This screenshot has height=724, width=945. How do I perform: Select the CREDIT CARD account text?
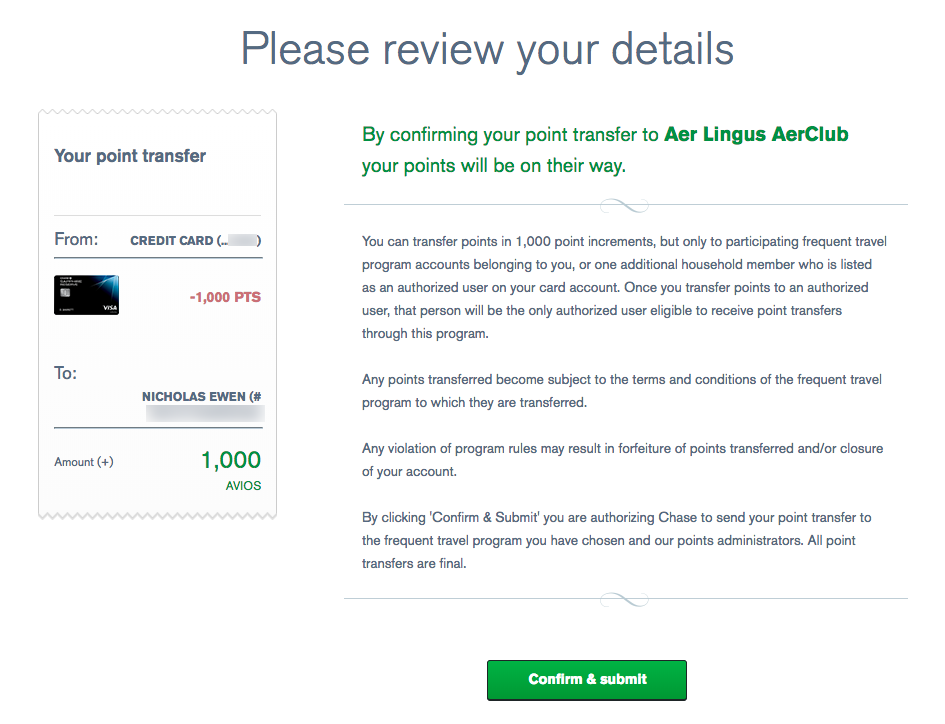pos(172,241)
